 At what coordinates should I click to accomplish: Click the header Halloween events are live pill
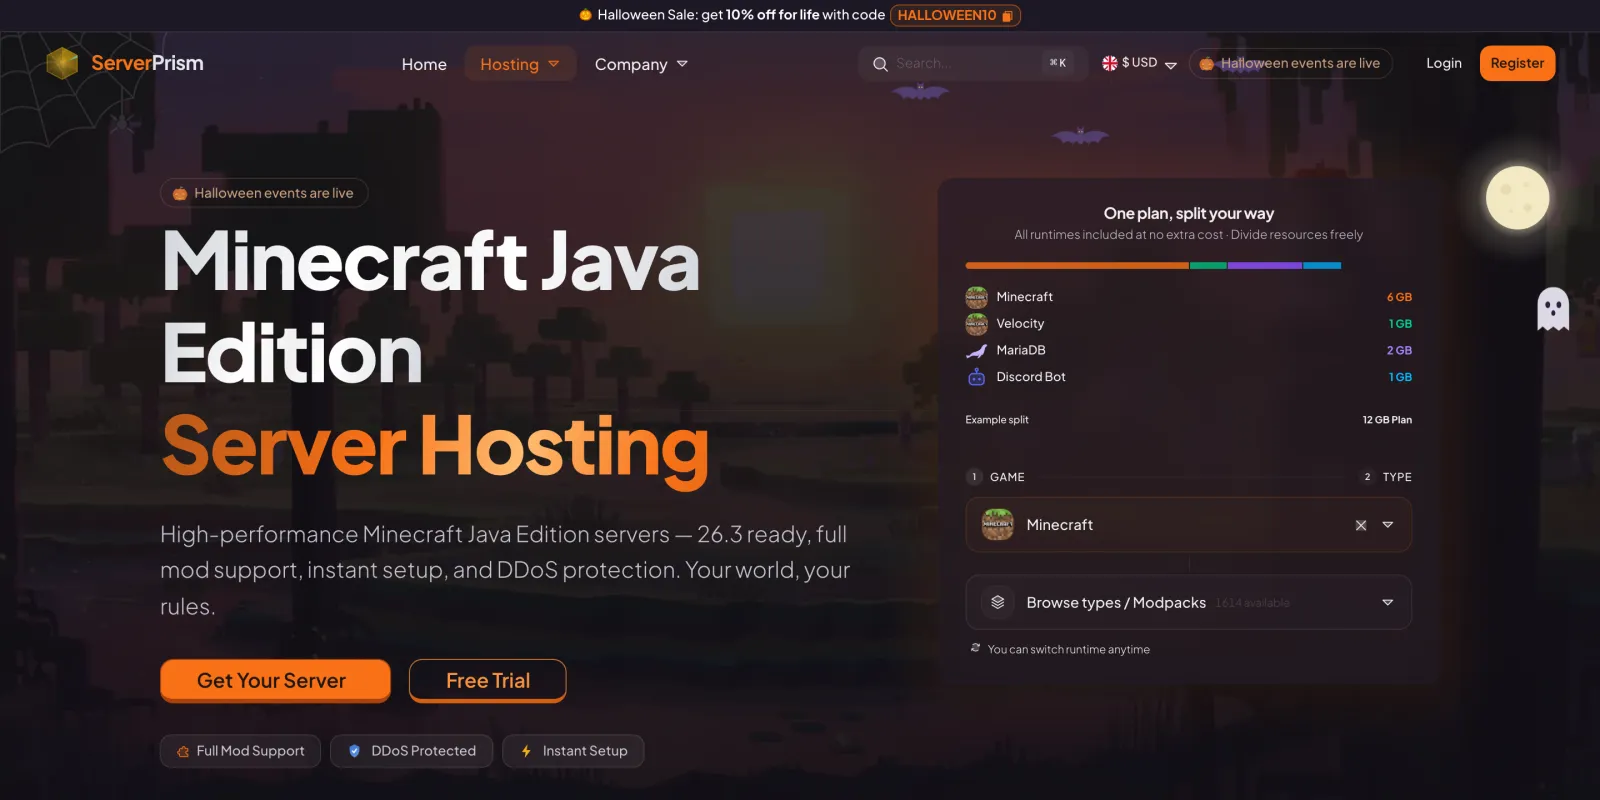click(x=1291, y=63)
